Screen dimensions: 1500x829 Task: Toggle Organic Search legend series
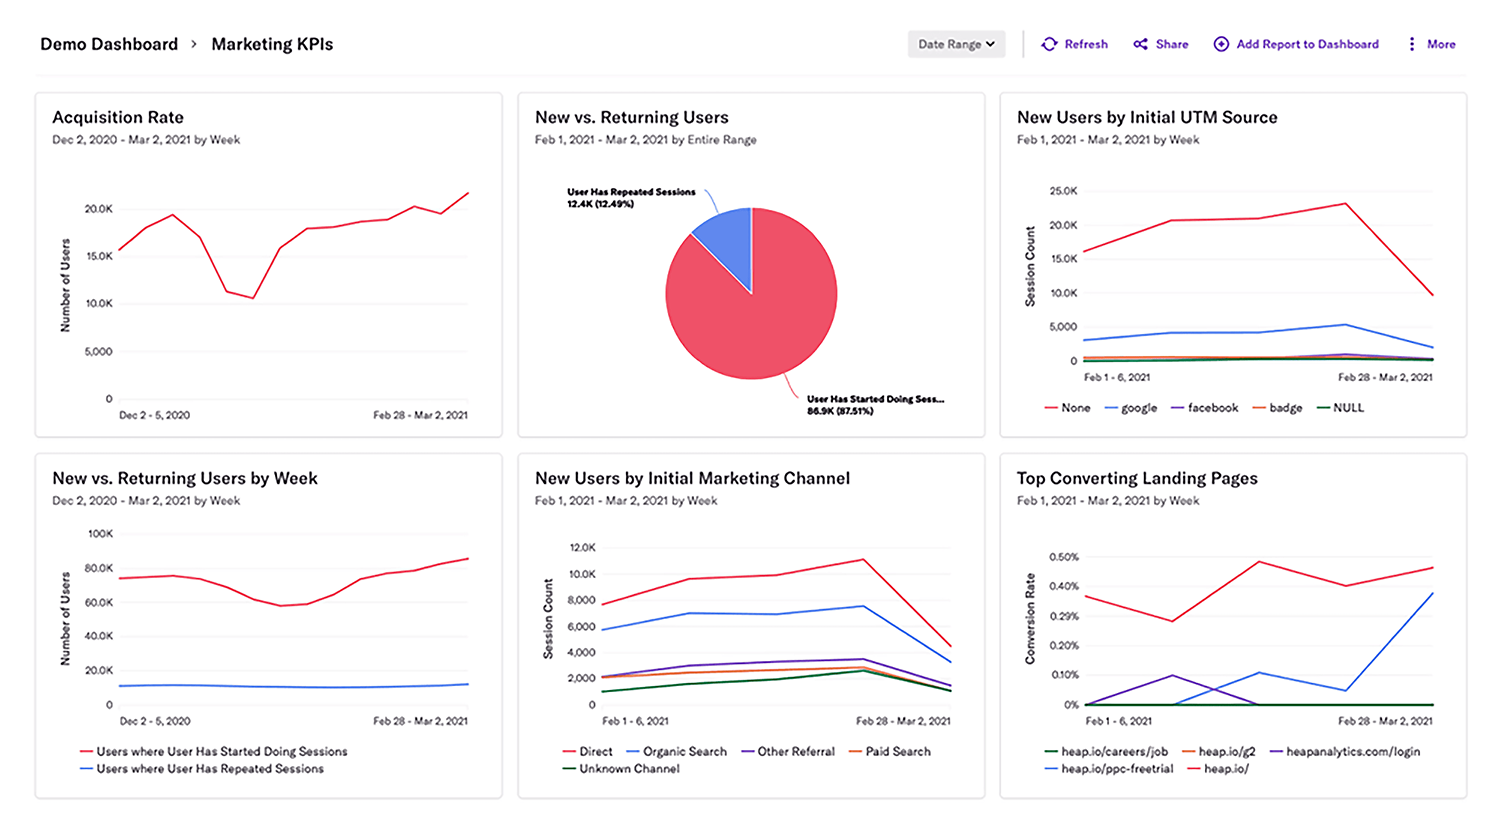coord(676,751)
